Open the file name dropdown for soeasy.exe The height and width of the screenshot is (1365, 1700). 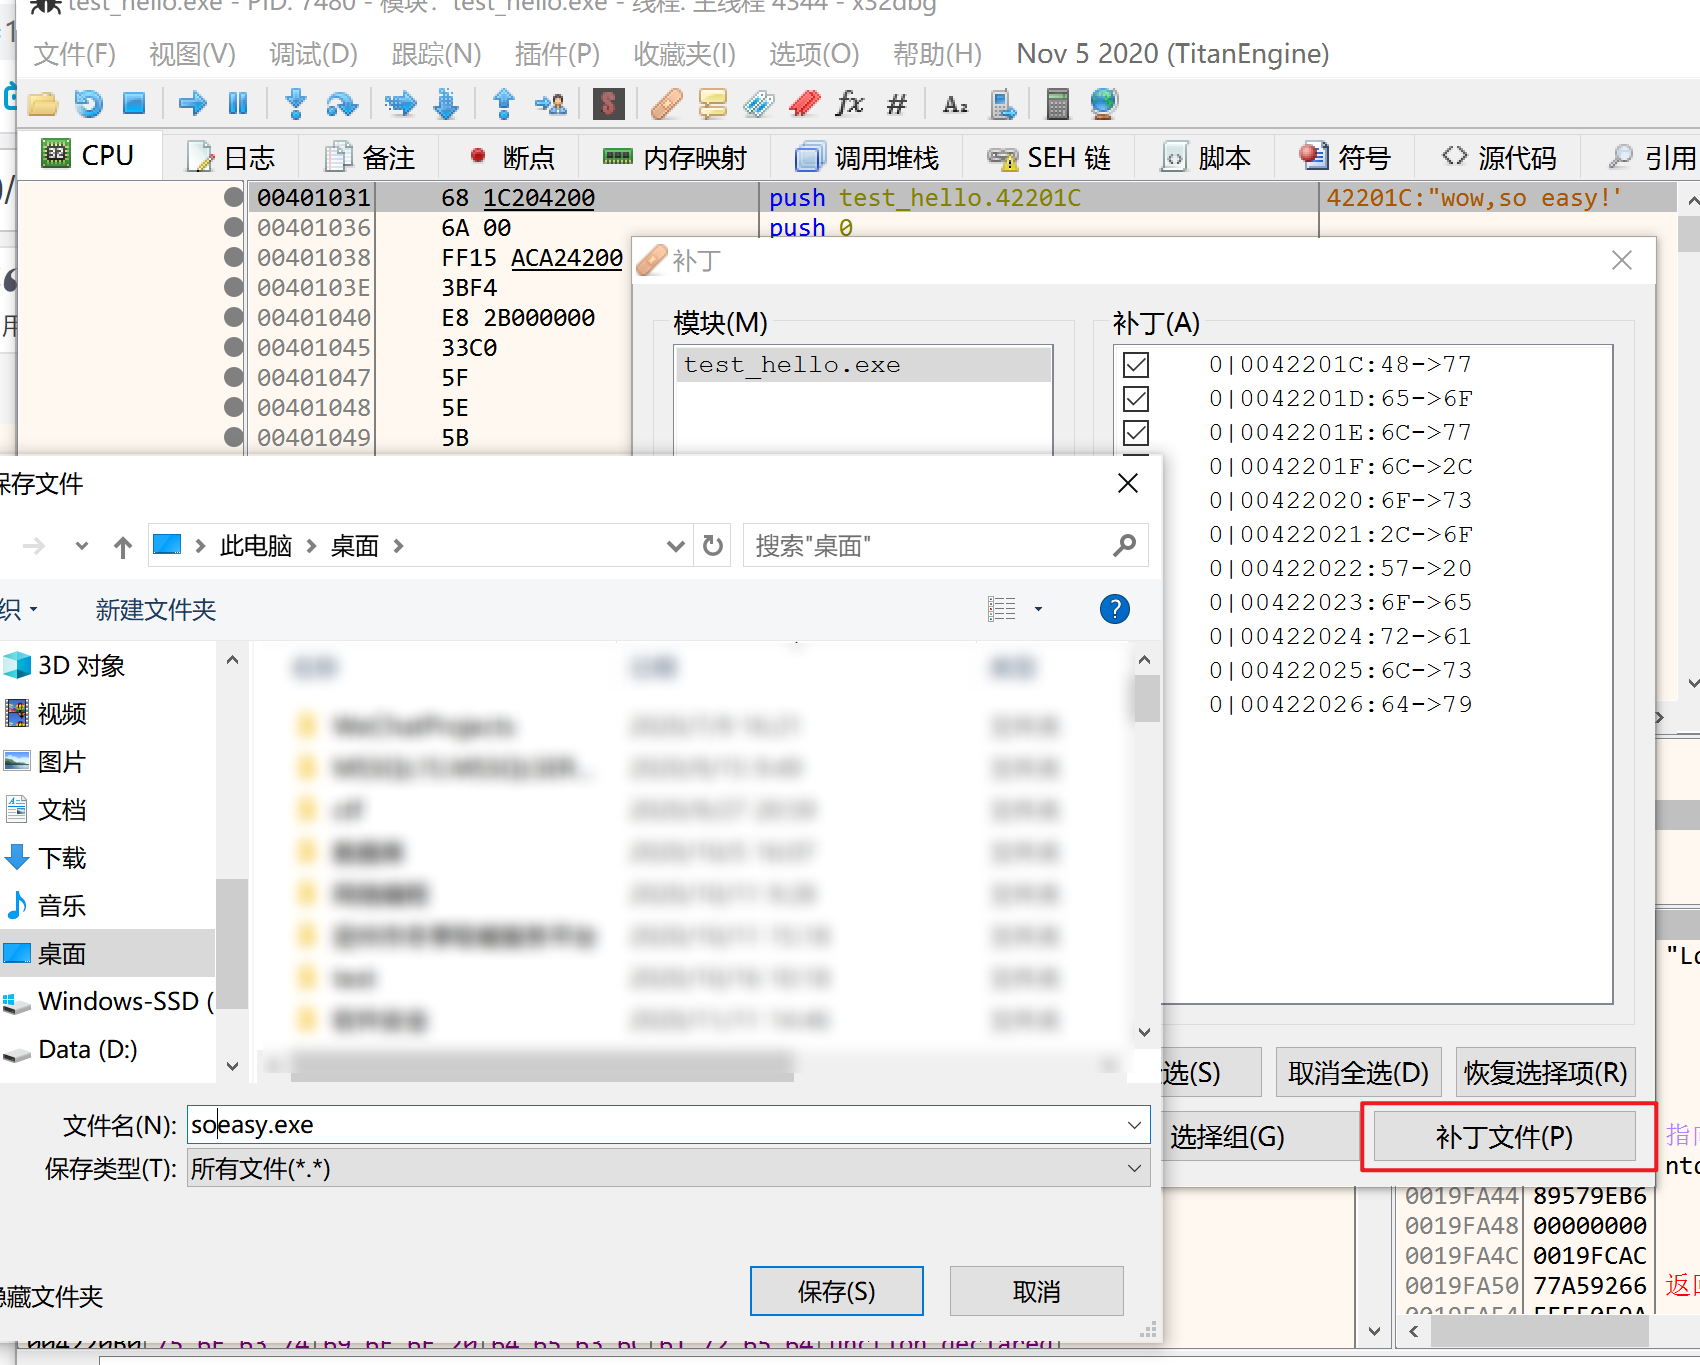tap(1135, 1124)
